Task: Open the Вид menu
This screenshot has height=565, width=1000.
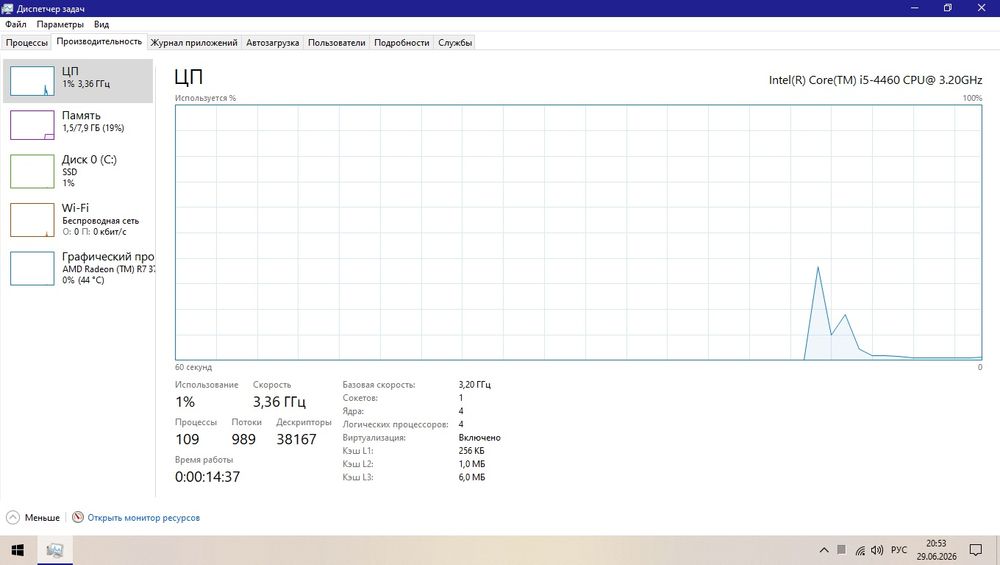Action: tap(101, 24)
